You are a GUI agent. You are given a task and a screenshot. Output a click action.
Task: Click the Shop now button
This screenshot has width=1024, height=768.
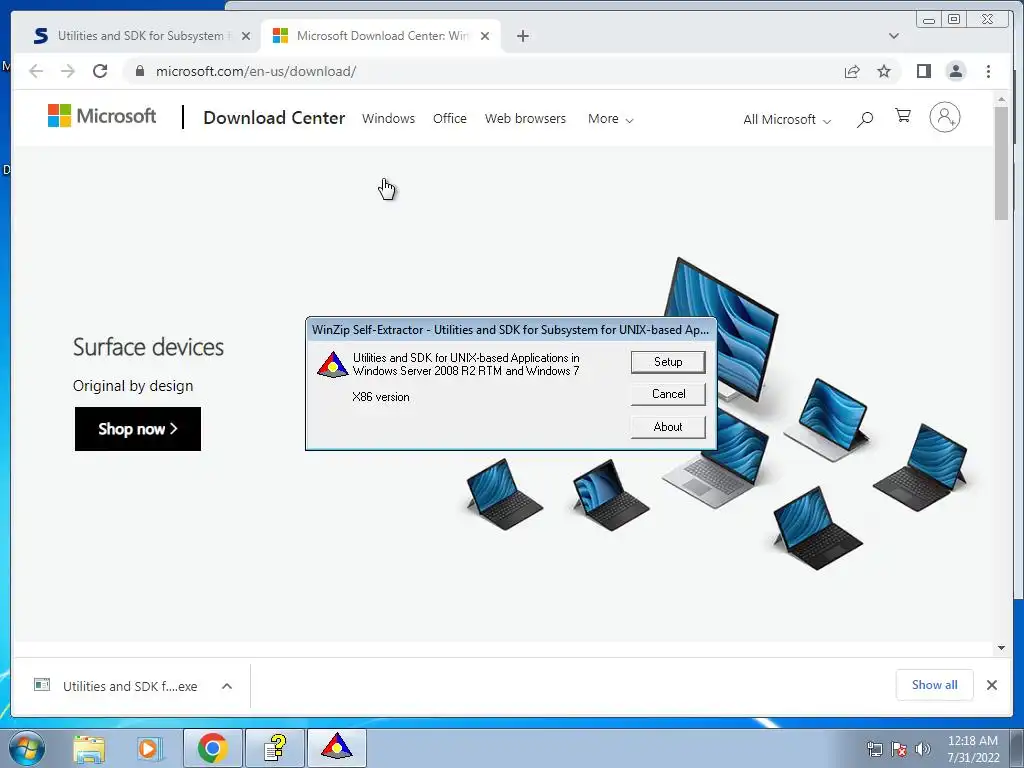click(138, 429)
